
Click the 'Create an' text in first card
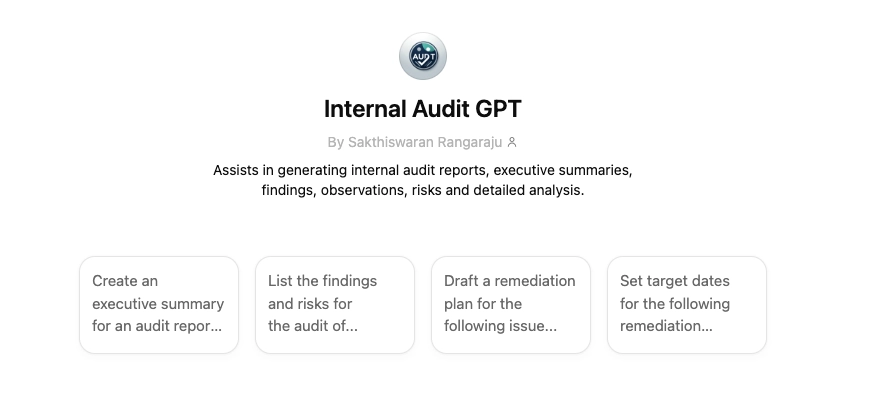click(125, 281)
